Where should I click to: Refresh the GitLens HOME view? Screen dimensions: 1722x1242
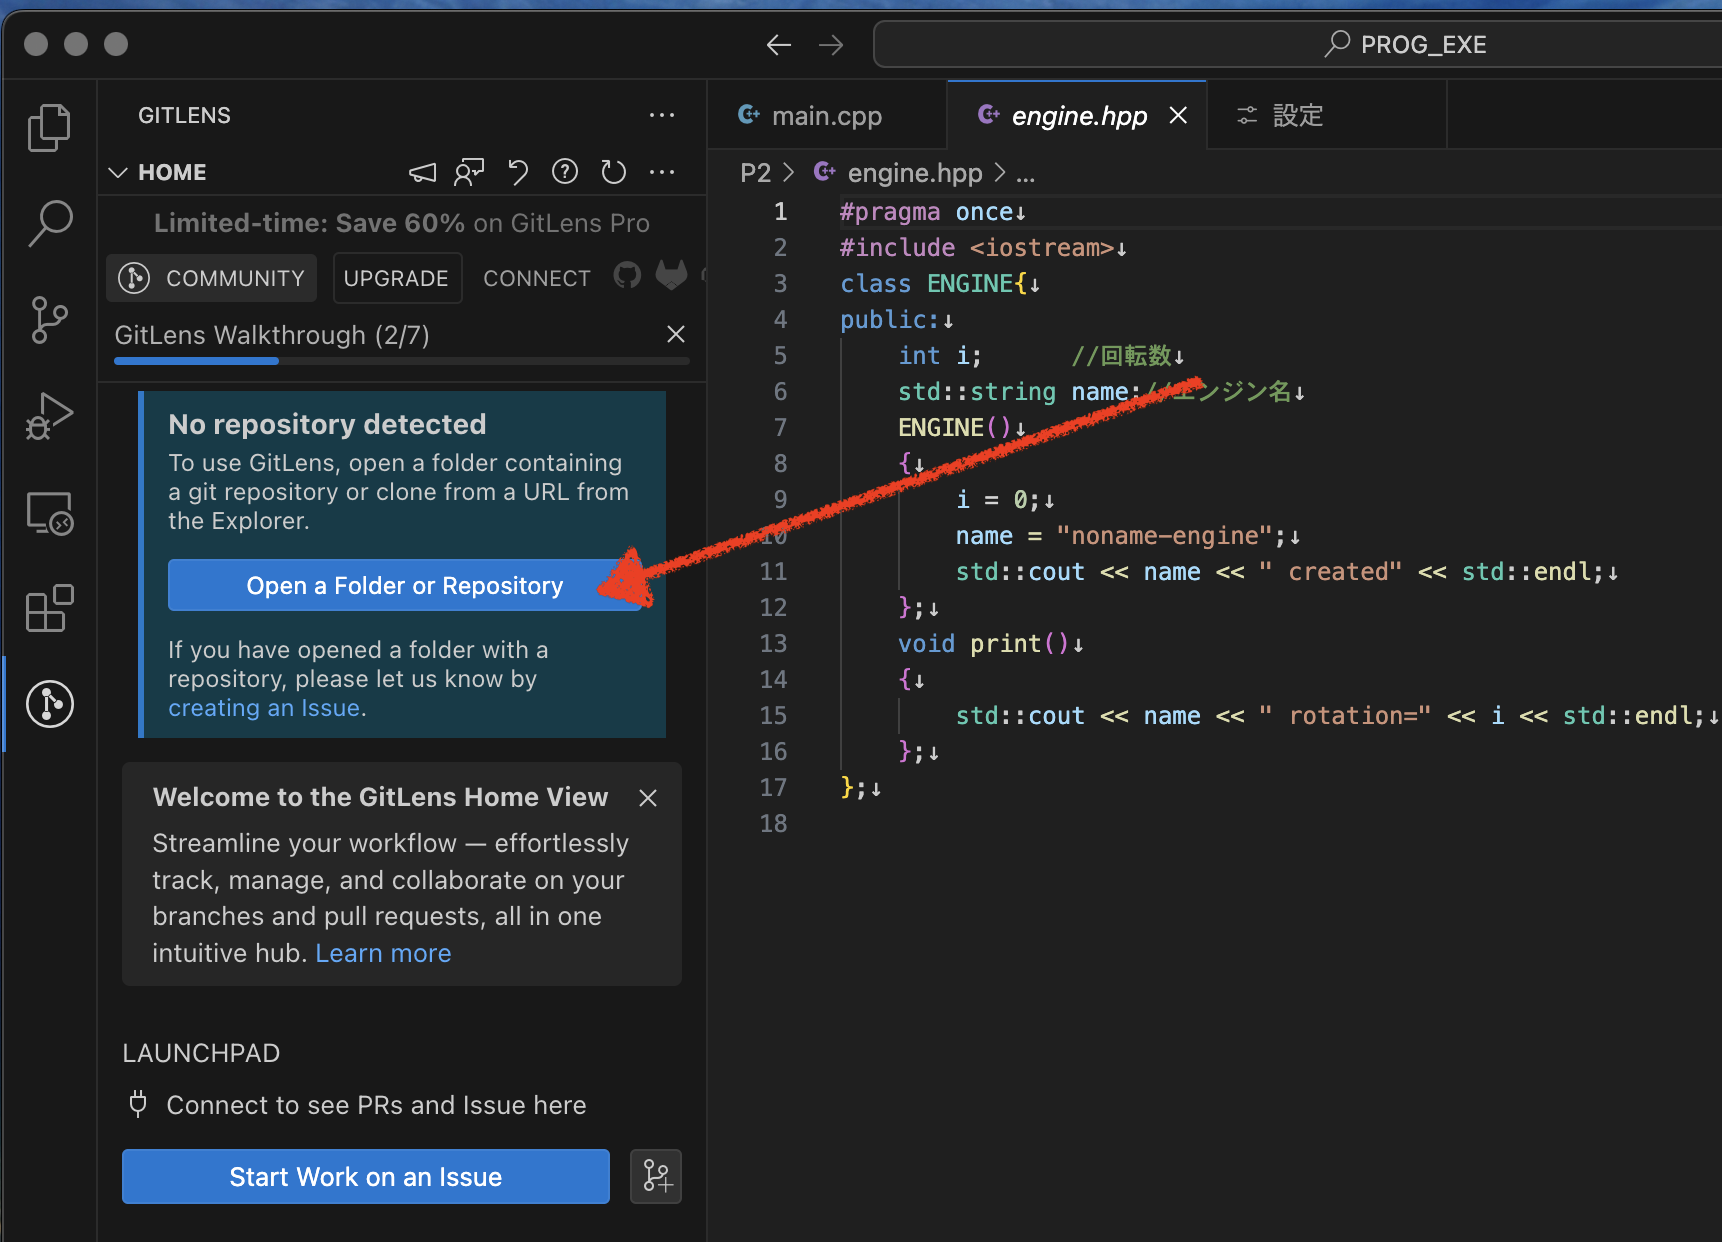tap(613, 173)
